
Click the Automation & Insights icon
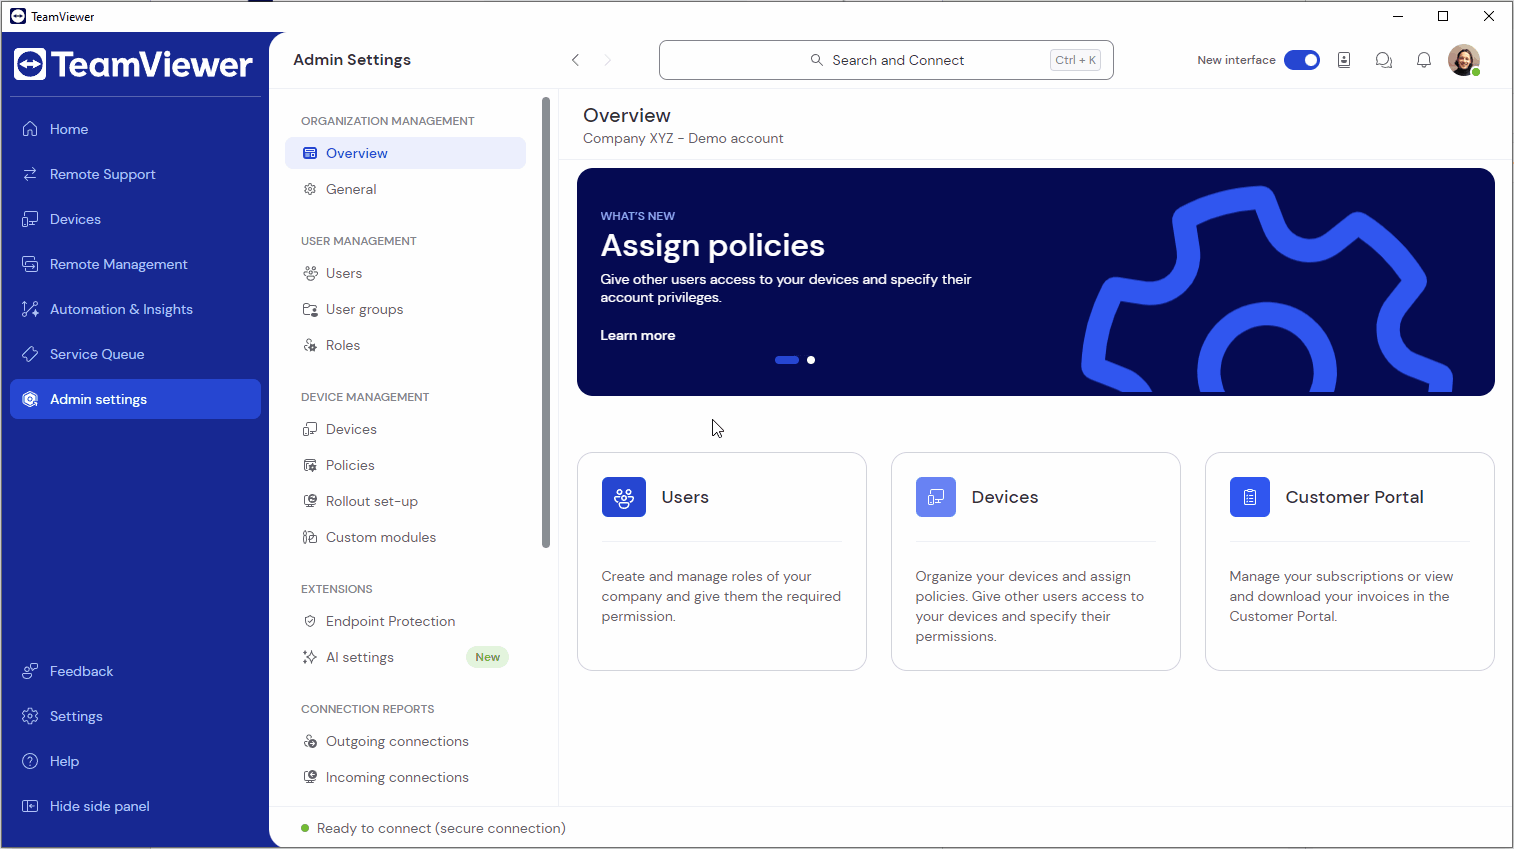pyautogui.click(x=30, y=309)
